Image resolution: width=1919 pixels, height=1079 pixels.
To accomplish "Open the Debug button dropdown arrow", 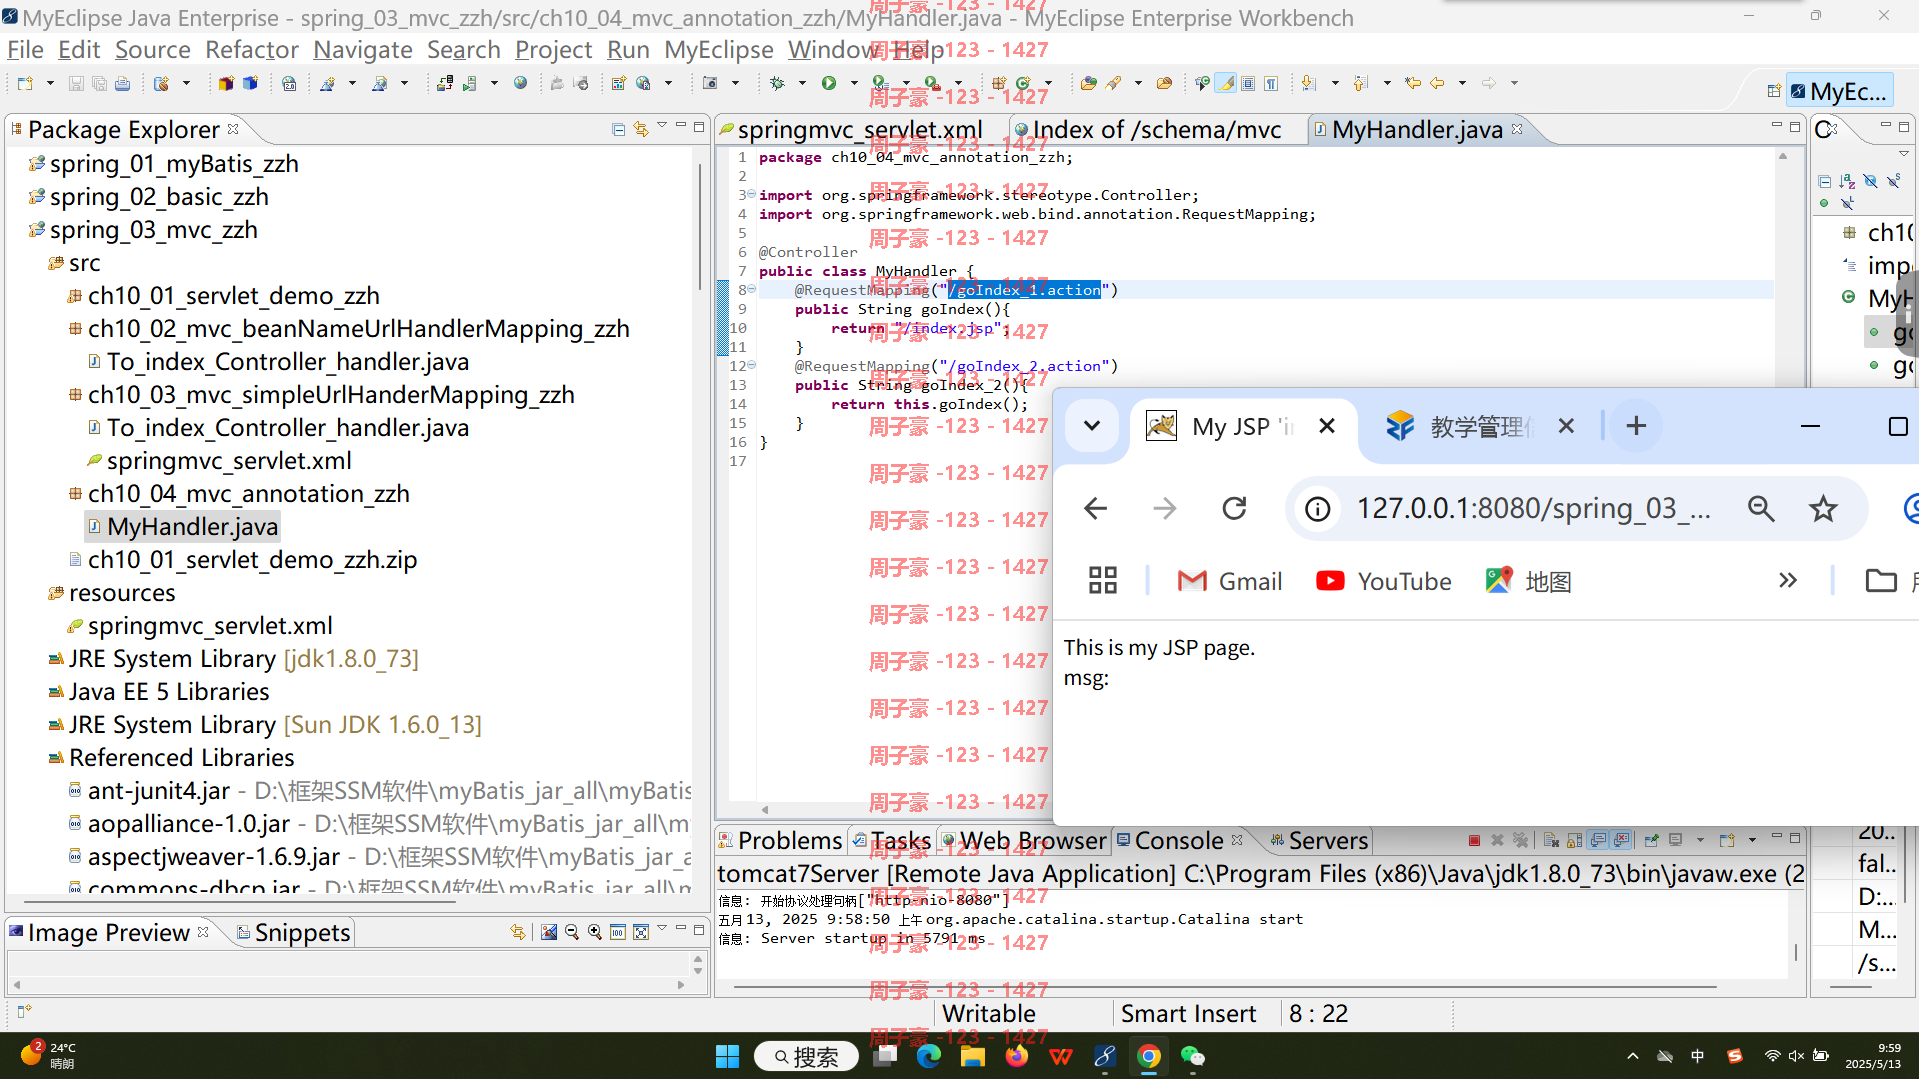I will point(802,84).
